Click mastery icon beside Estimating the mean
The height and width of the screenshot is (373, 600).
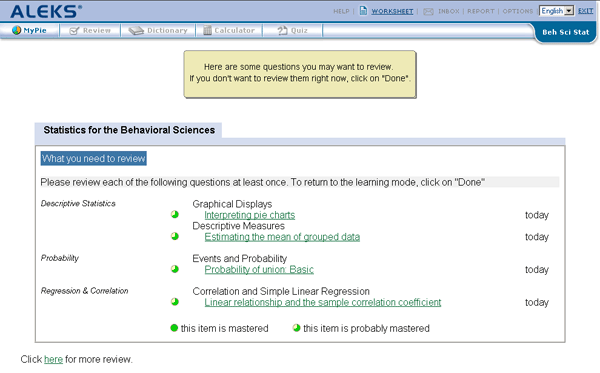[175, 236]
